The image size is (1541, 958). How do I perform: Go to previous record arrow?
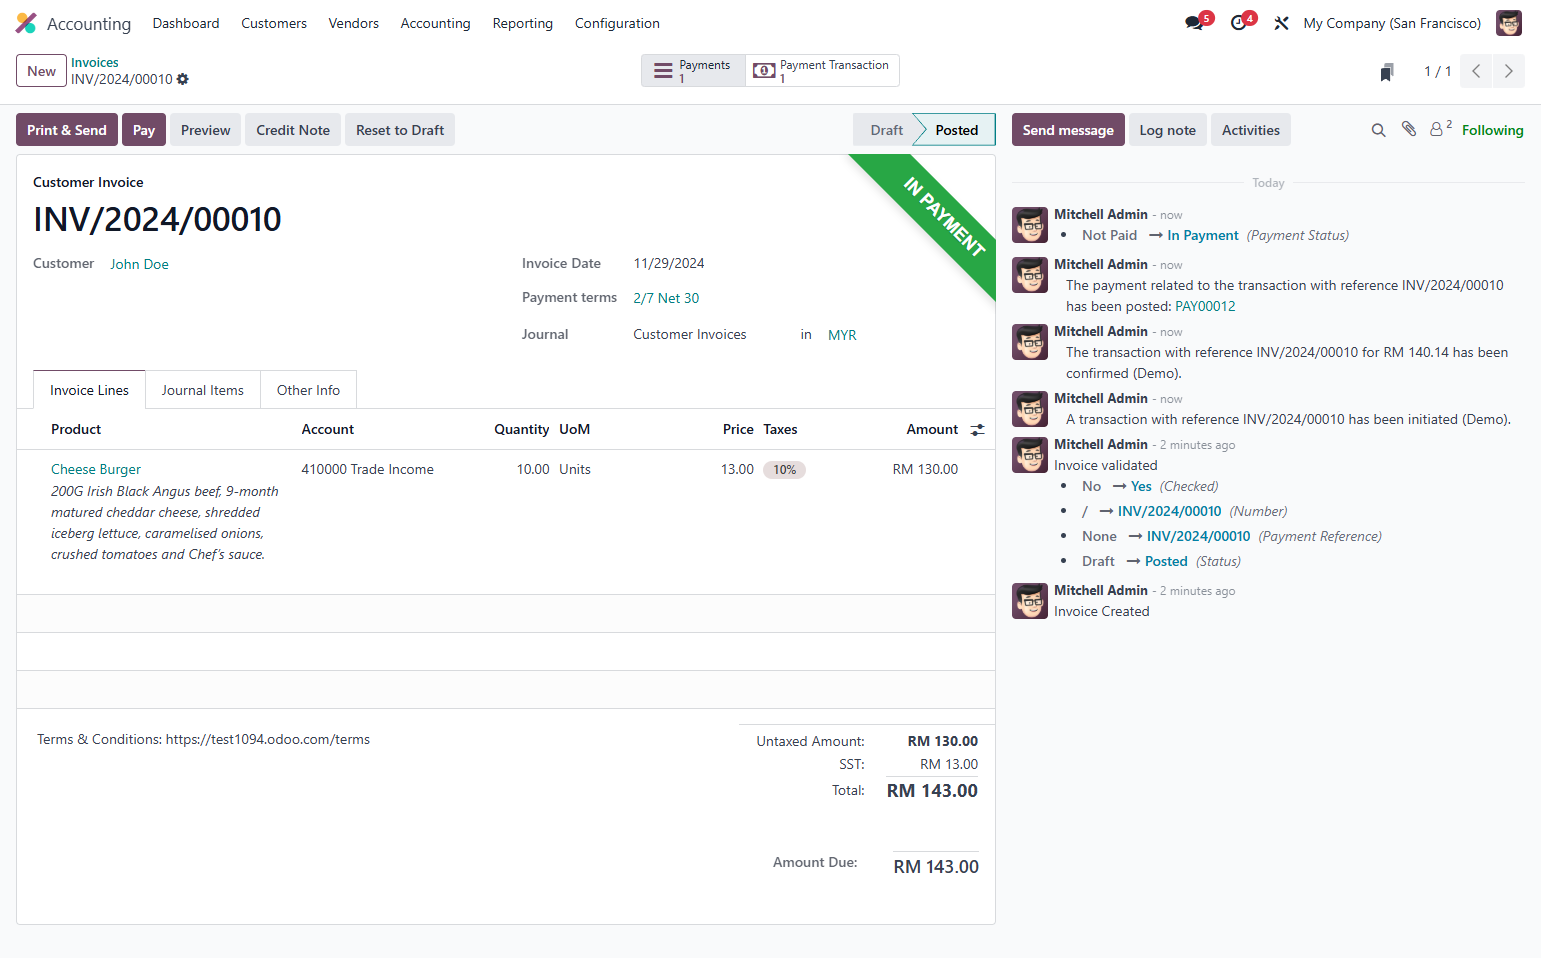click(x=1476, y=71)
